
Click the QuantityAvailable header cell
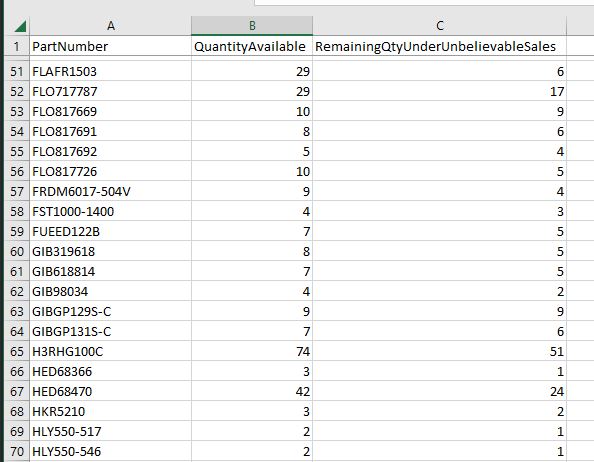(x=252, y=46)
